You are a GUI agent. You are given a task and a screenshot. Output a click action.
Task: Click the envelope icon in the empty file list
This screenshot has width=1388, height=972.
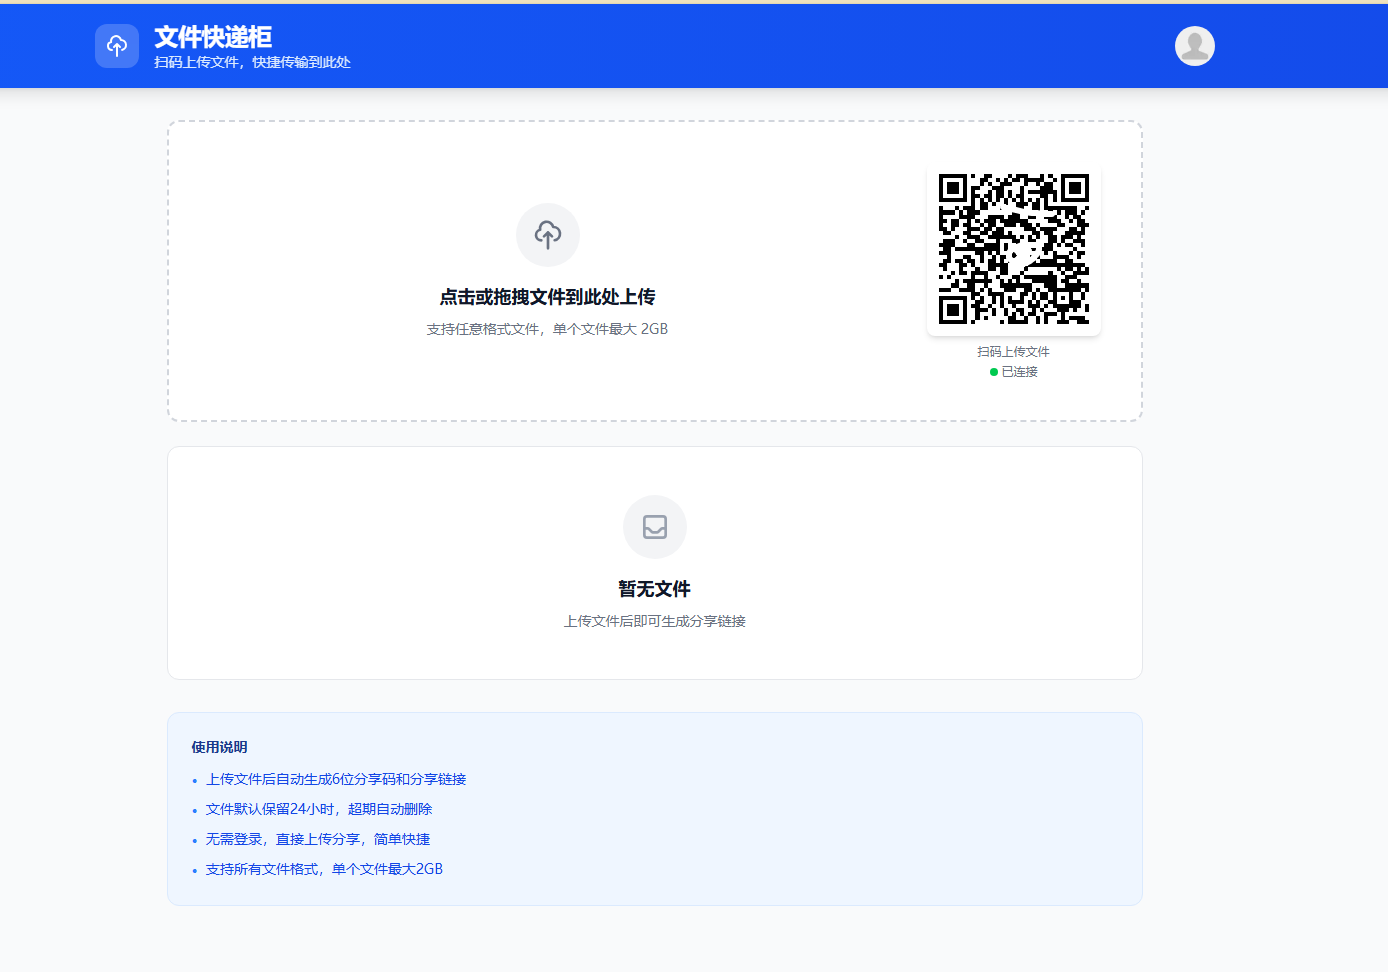[x=654, y=527]
